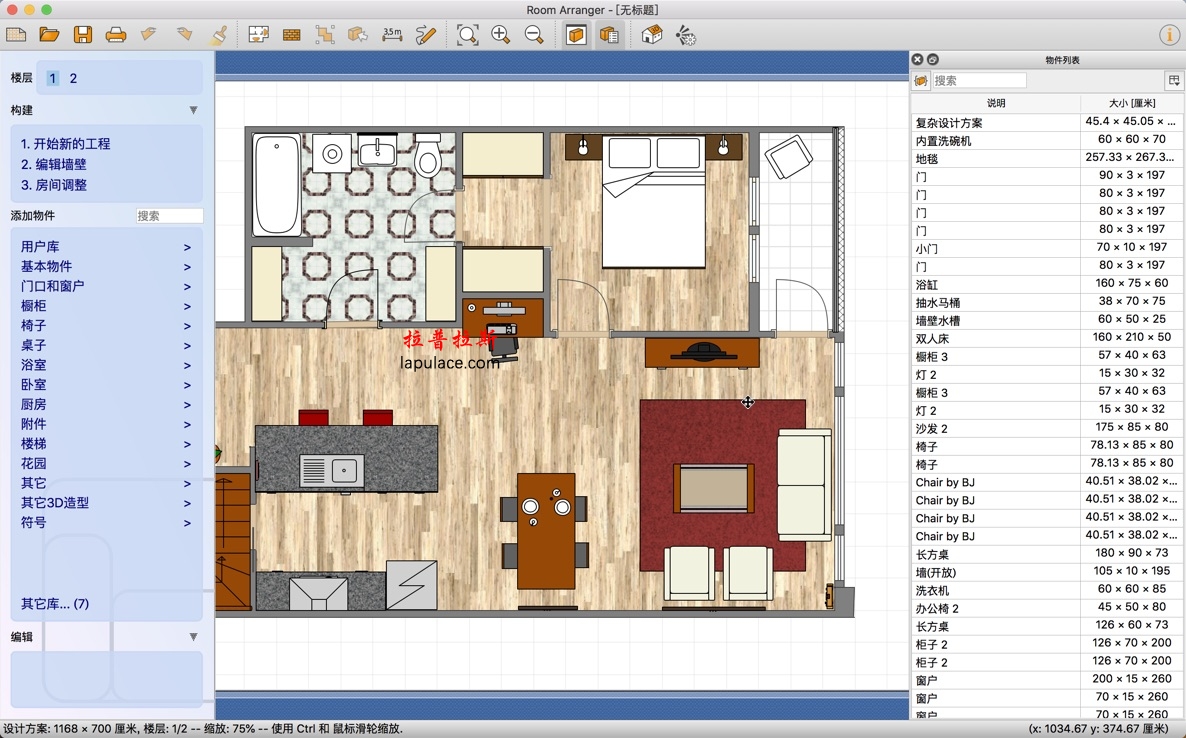The width and height of the screenshot is (1186, 738).
Task: Open a project file using folder icon
Action: (49, 35)
